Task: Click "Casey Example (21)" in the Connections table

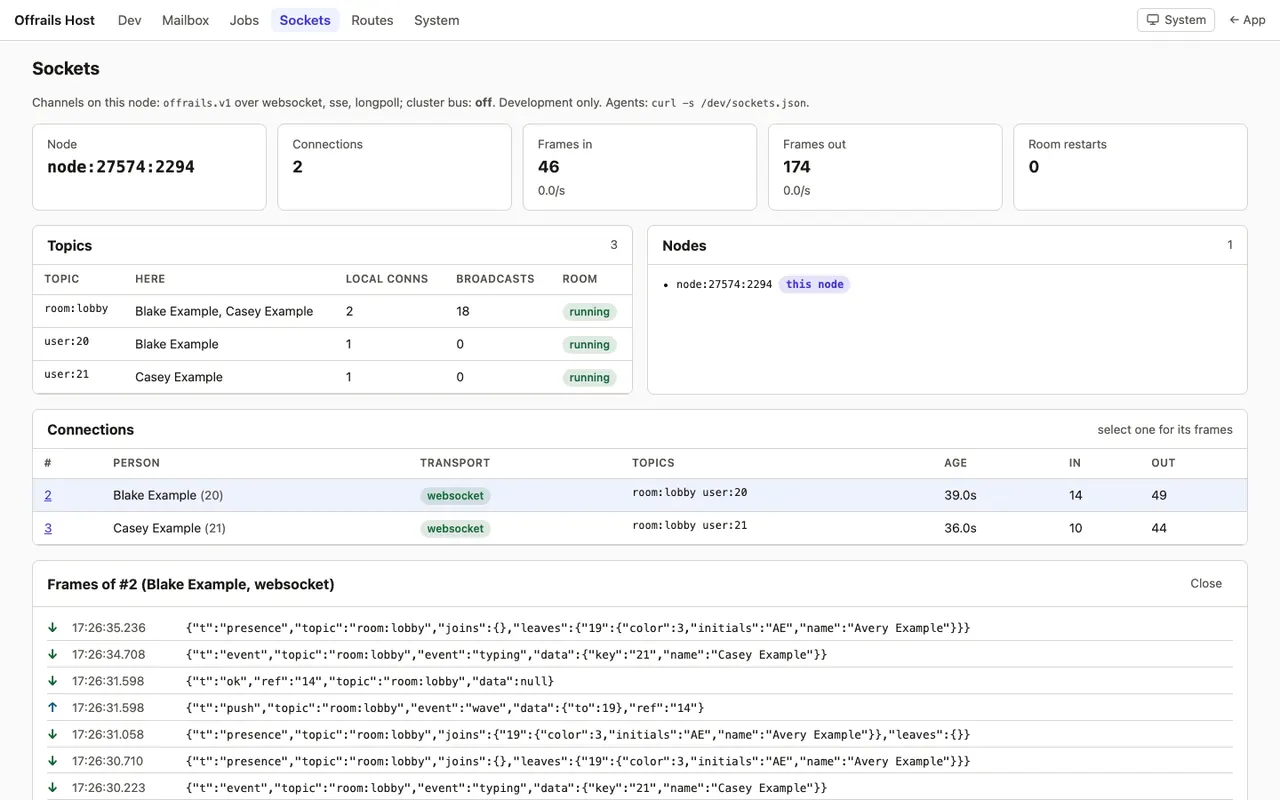Action: point(169,528)
